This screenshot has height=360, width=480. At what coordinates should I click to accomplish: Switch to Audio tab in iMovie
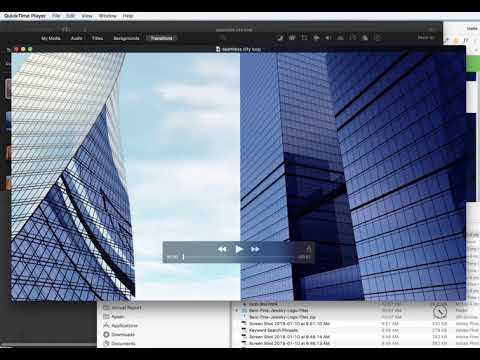[77, 38]
